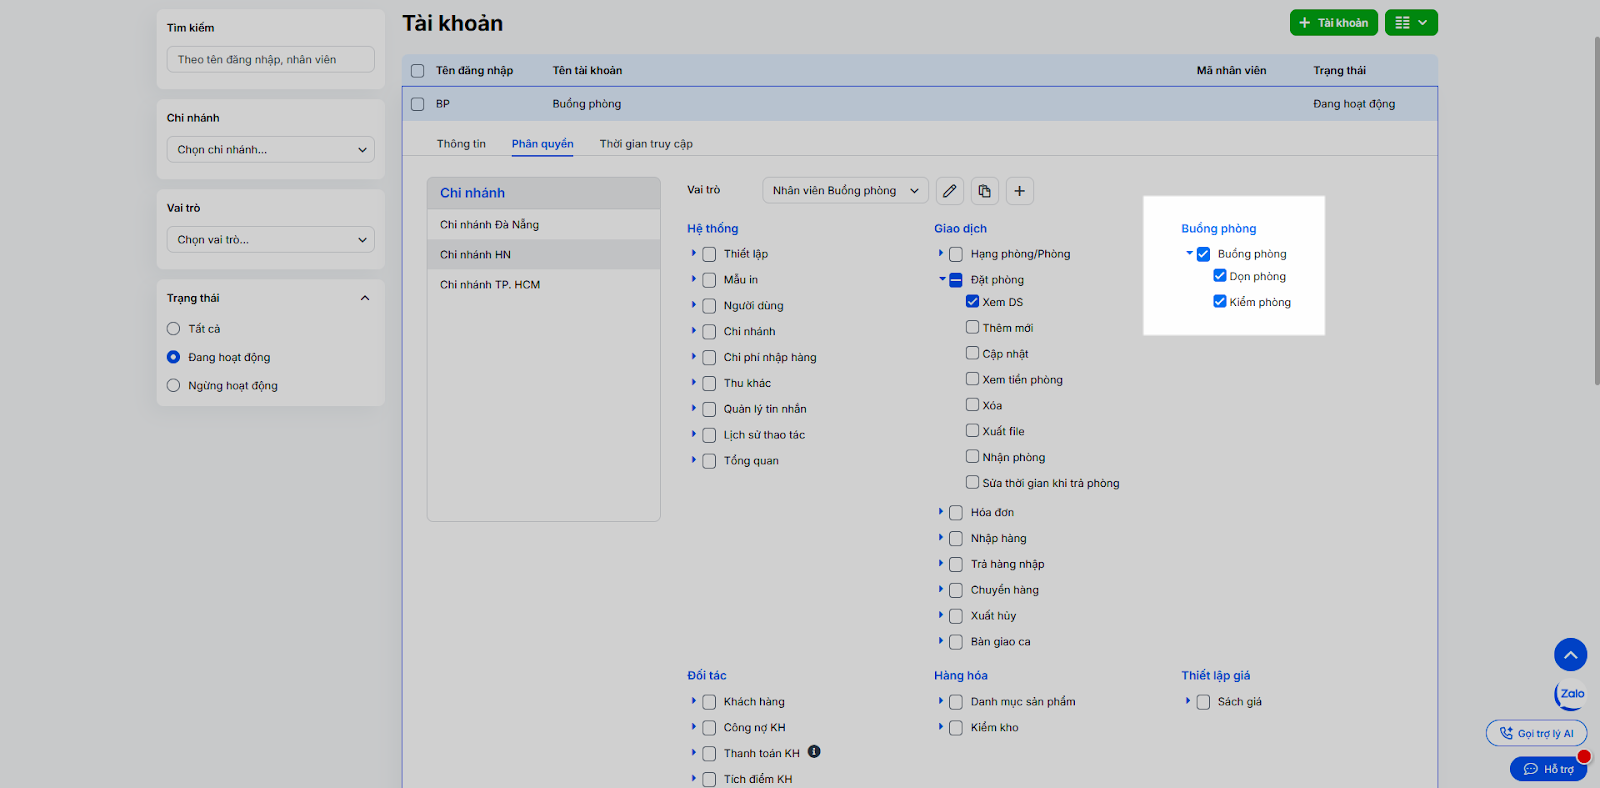Switch to the Thông tin tab
The image size is (1600, 788).
461,144
